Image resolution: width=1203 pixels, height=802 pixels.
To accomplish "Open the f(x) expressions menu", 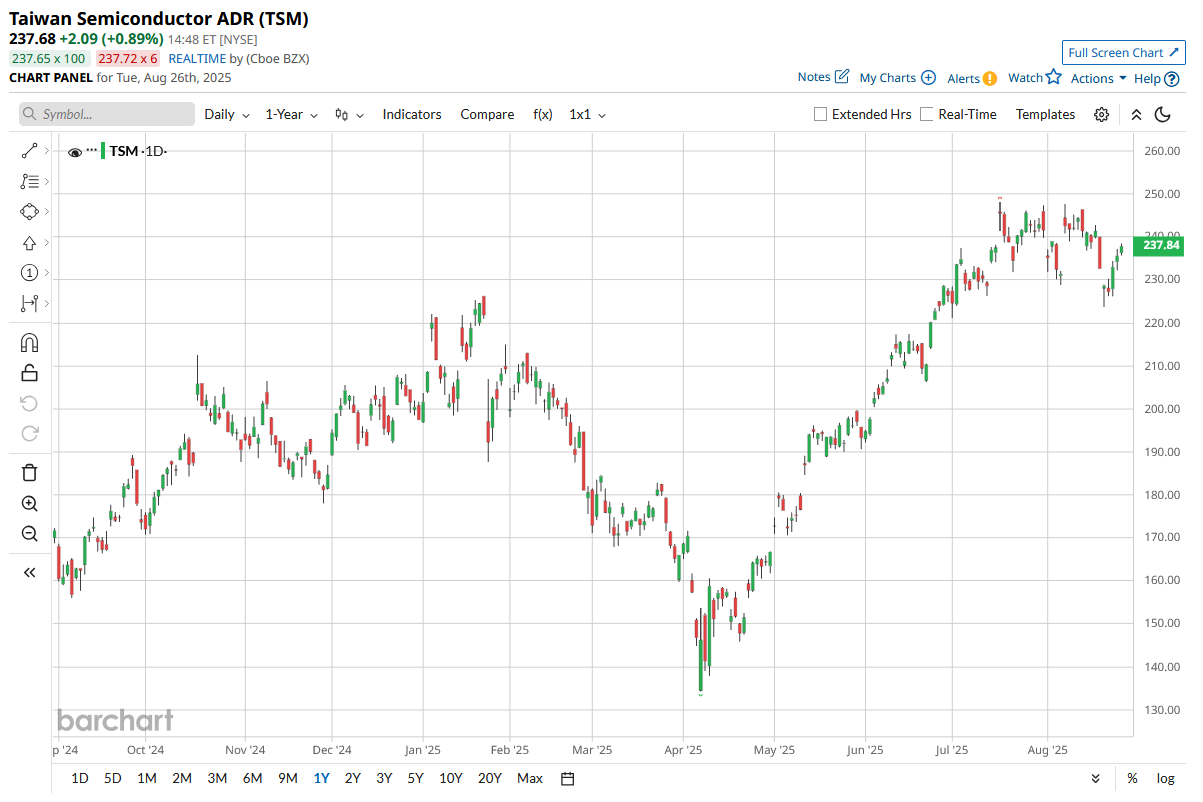I will click(x=543, y=114).
